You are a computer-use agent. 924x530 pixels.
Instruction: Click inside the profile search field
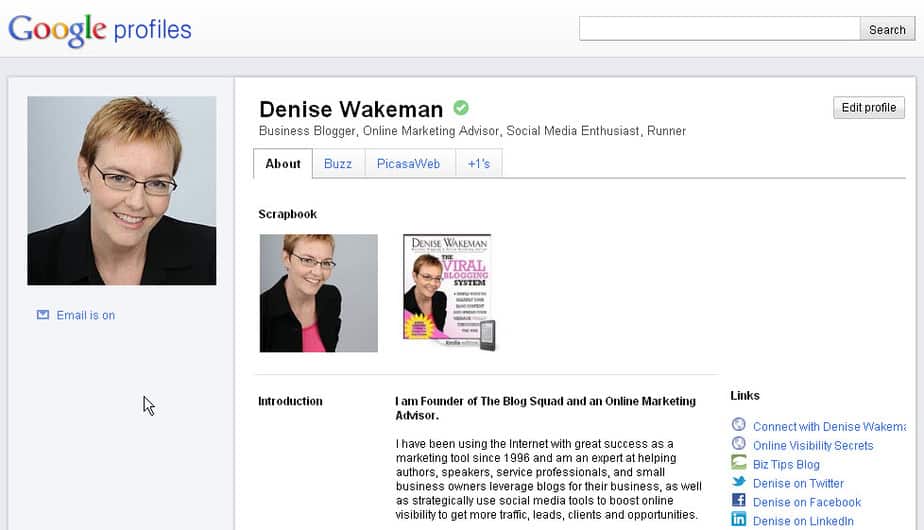pos(720,29)
